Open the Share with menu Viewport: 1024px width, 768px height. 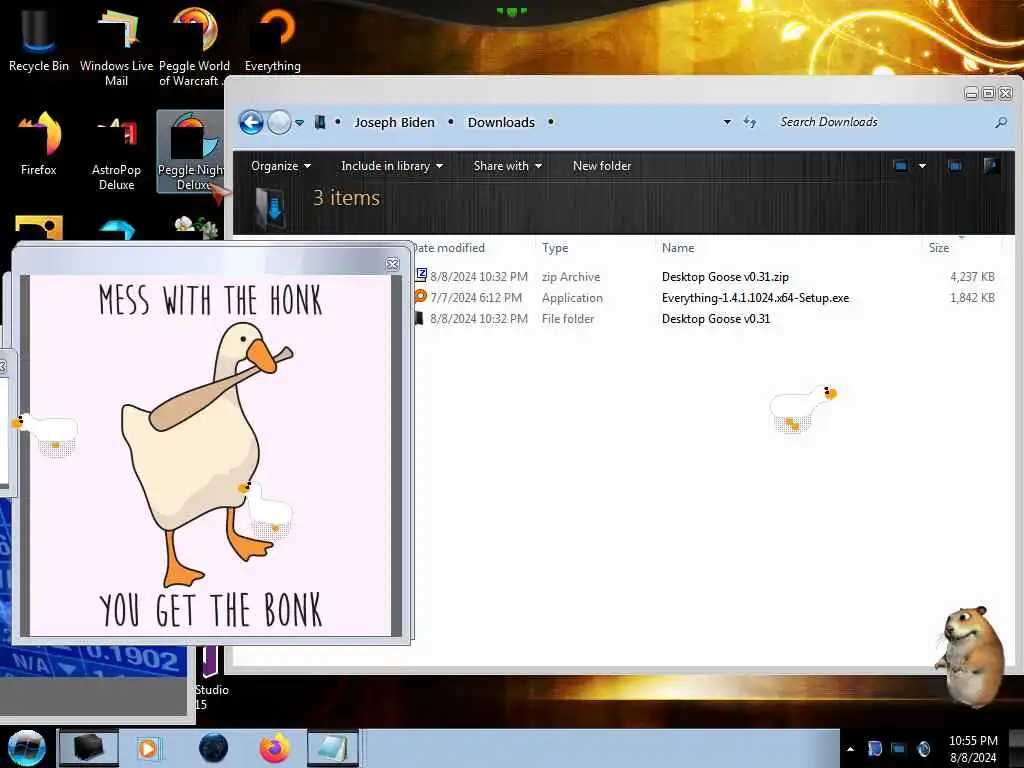pyautogui.click(x=507, y=166)
